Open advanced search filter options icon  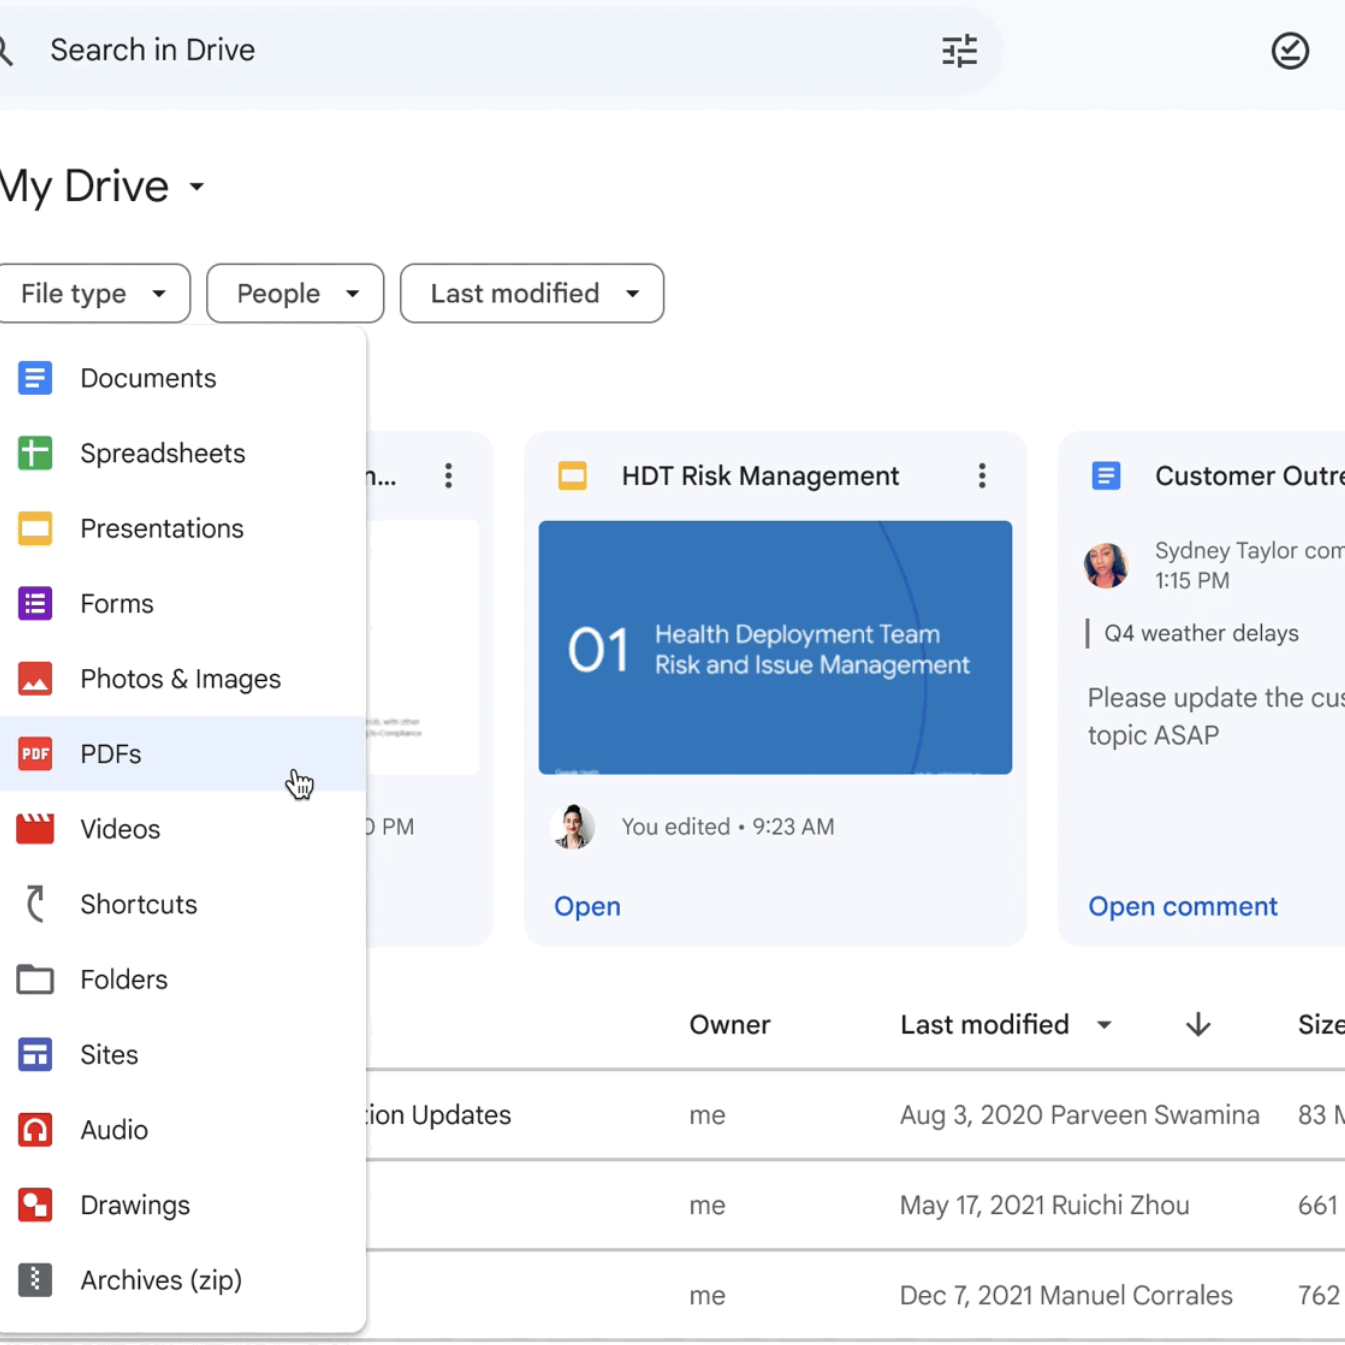(x=959, y=50)
